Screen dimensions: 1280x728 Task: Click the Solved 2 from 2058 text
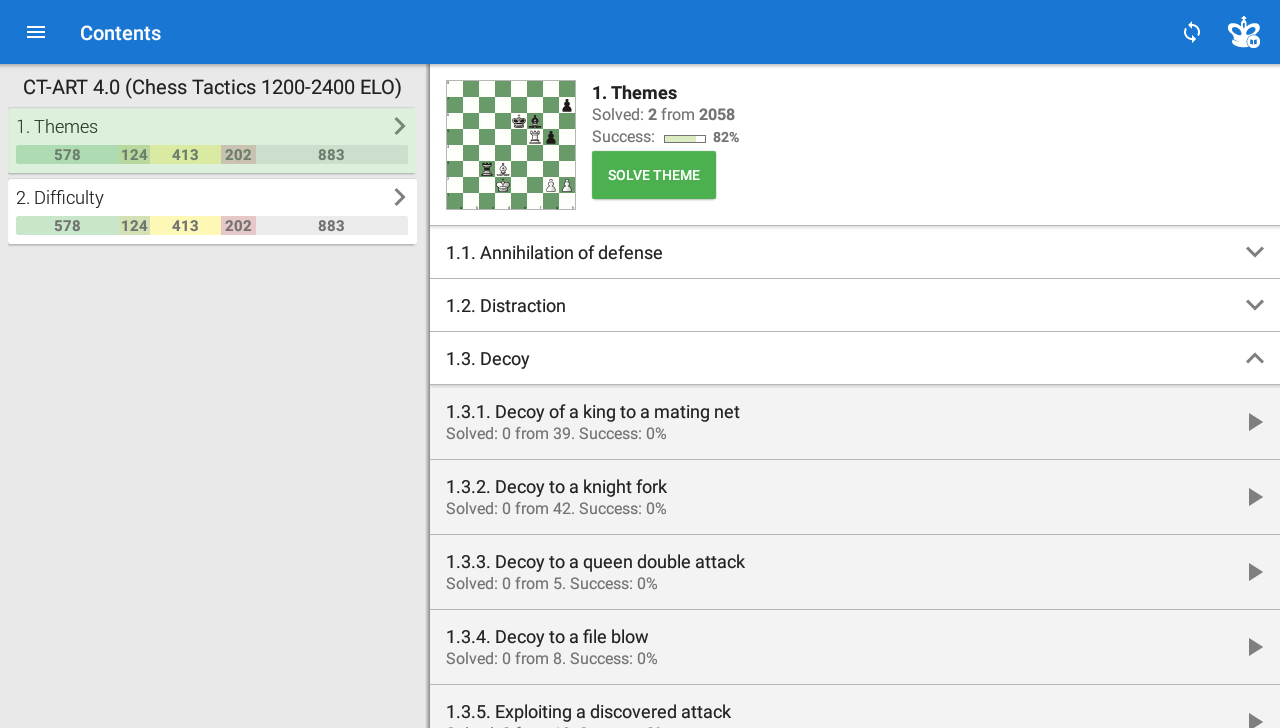663,115
